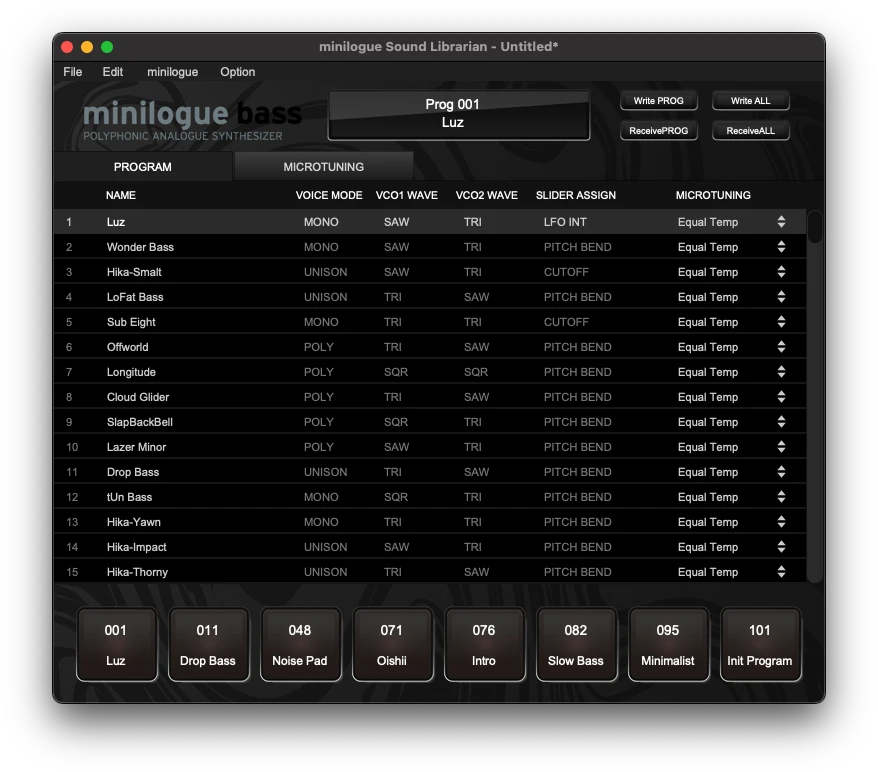
Task: Open microtuning dropdown for Offworld
Action: (781, 347)
